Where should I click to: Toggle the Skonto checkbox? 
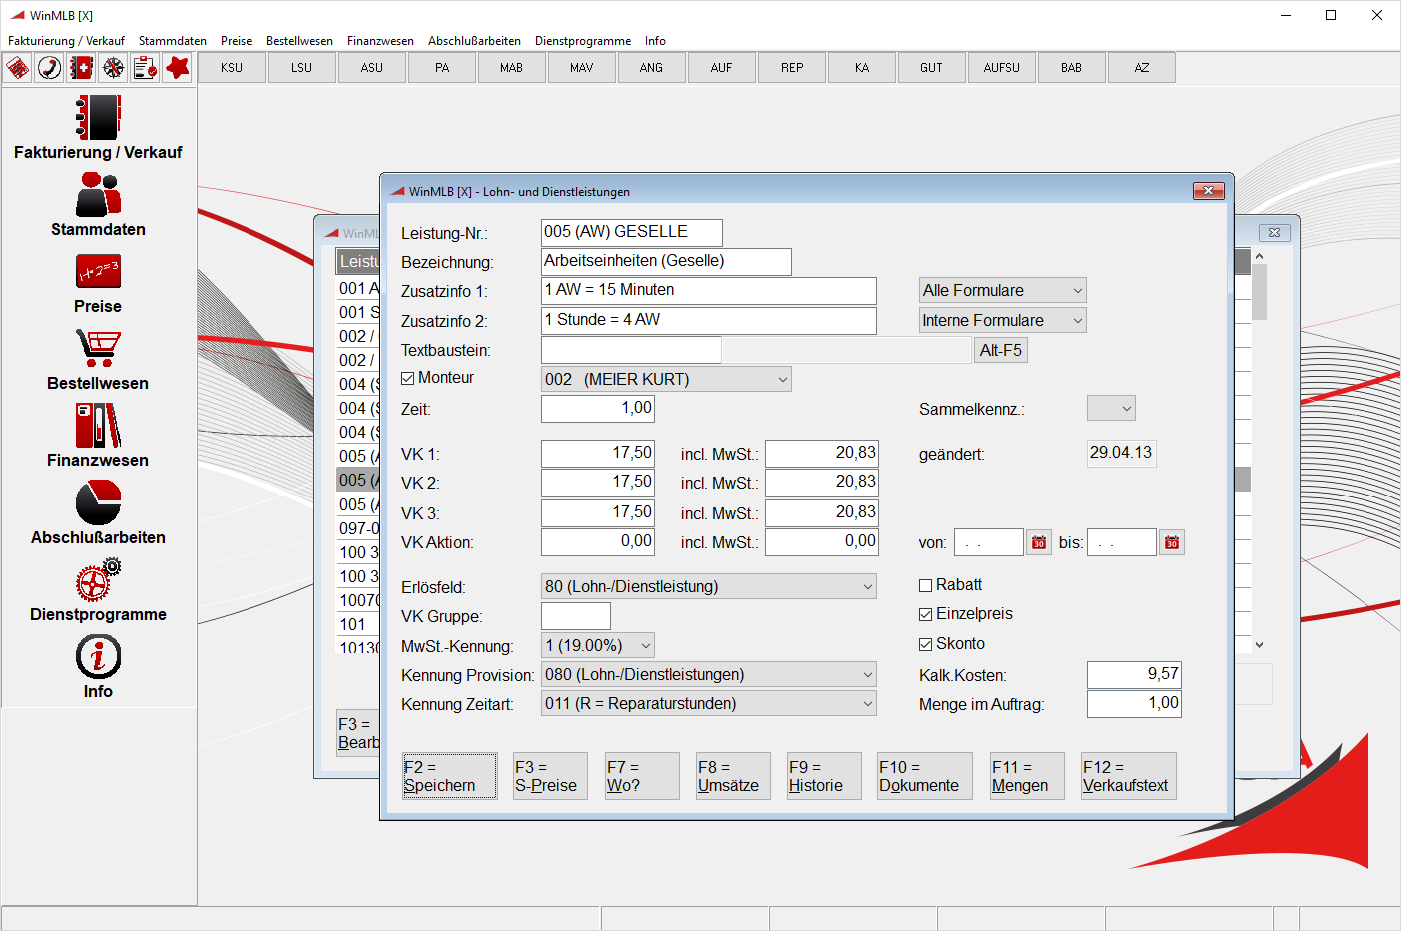click(925, 644)
